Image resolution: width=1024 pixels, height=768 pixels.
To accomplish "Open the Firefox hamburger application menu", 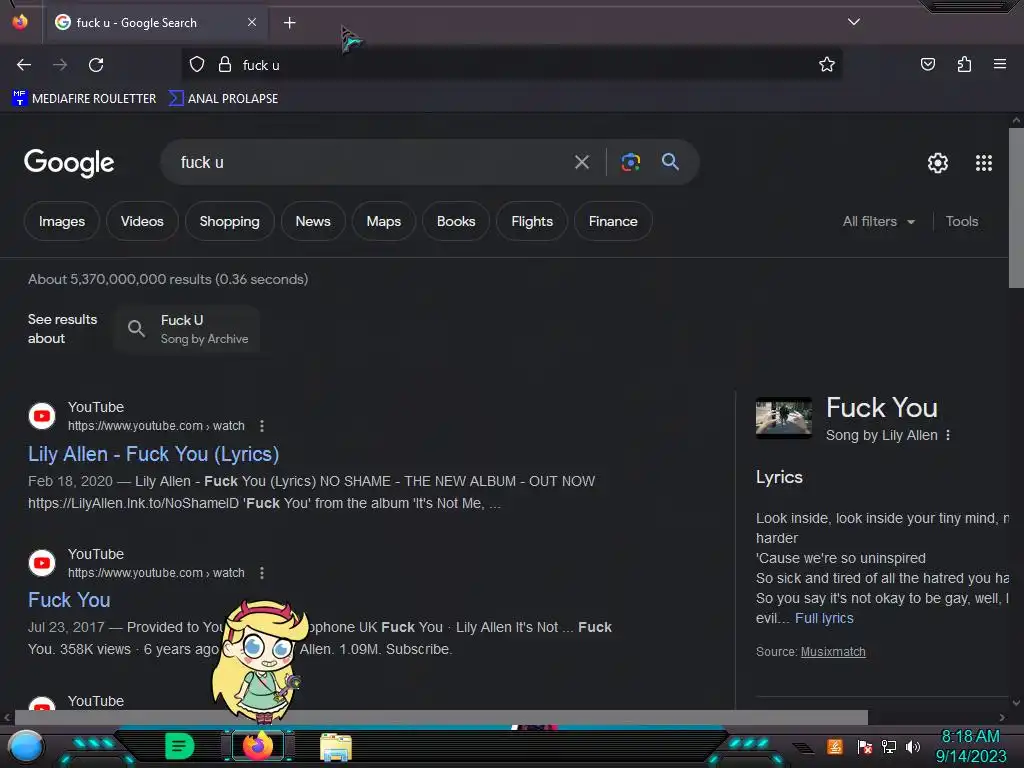I will click(1000, 64).
